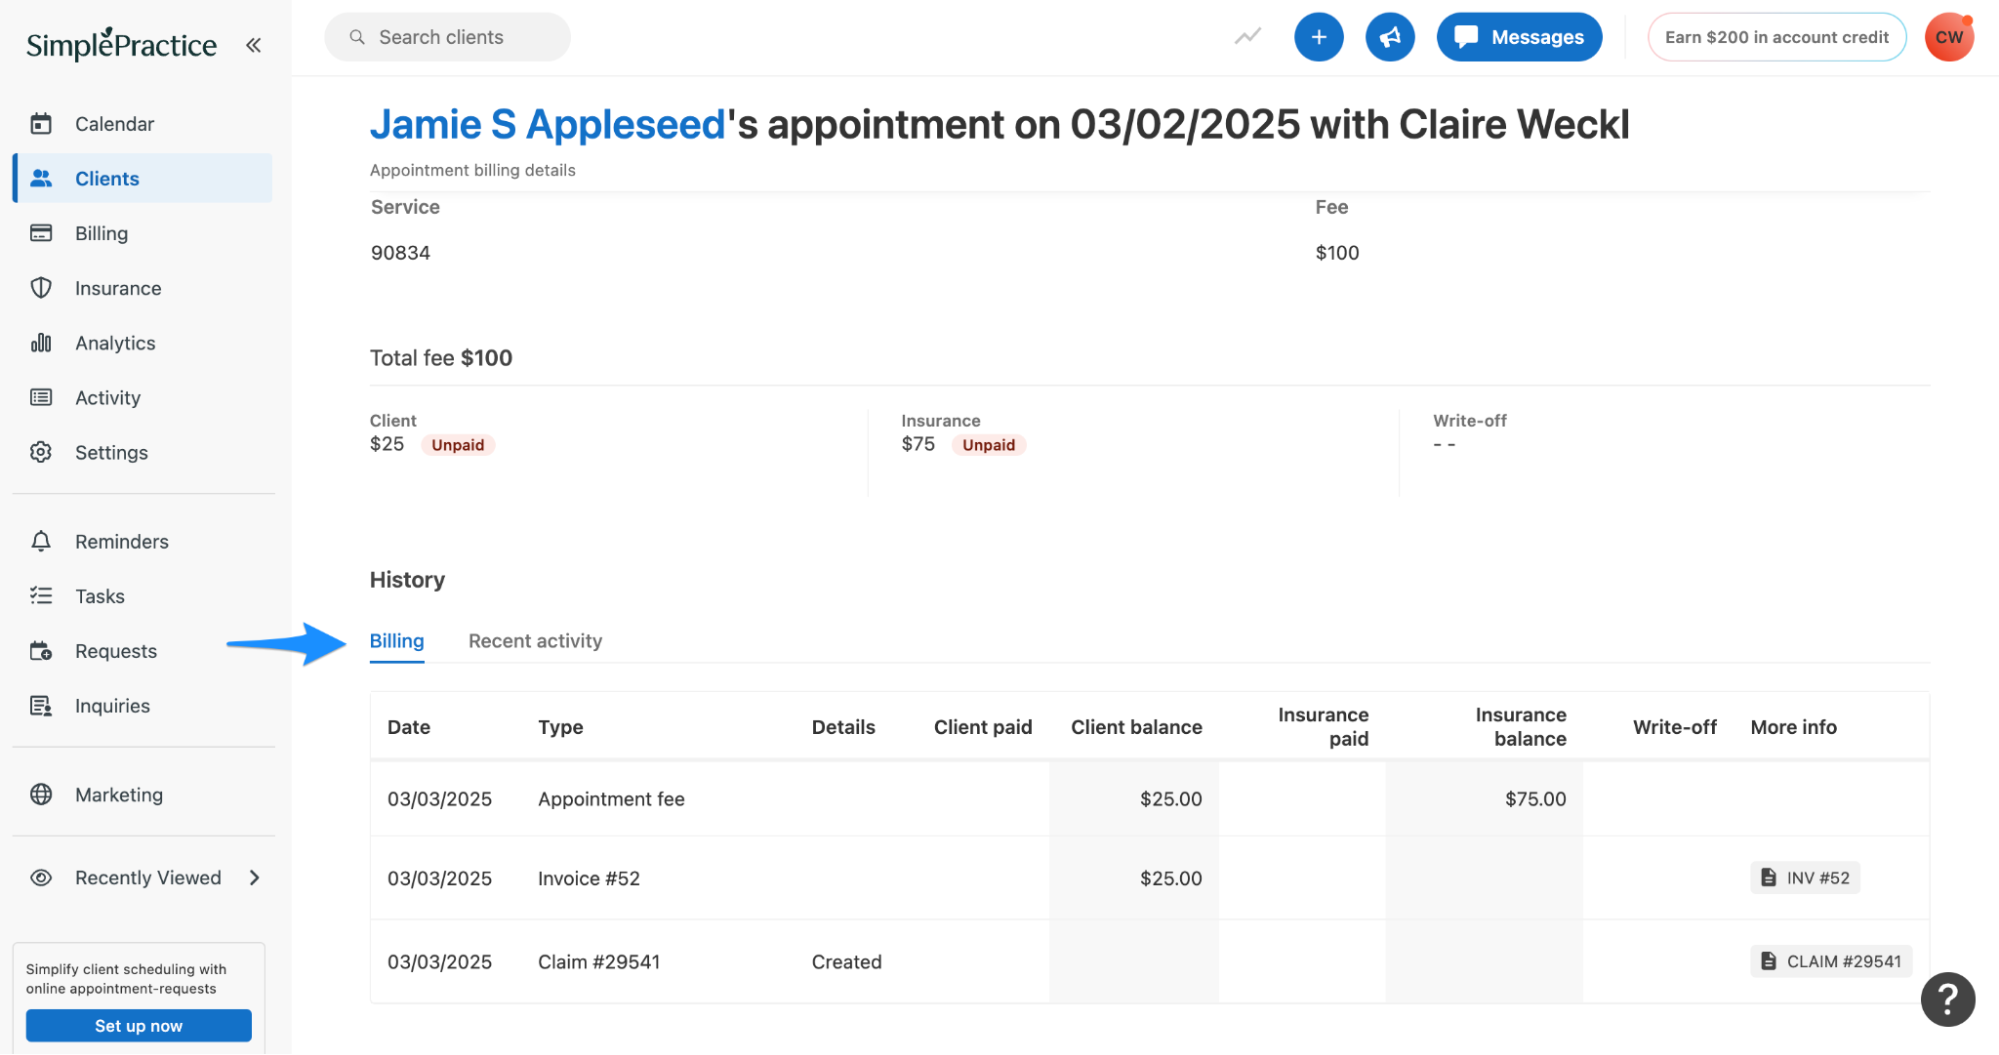Click the $100 fee value

coord(1337,253)
